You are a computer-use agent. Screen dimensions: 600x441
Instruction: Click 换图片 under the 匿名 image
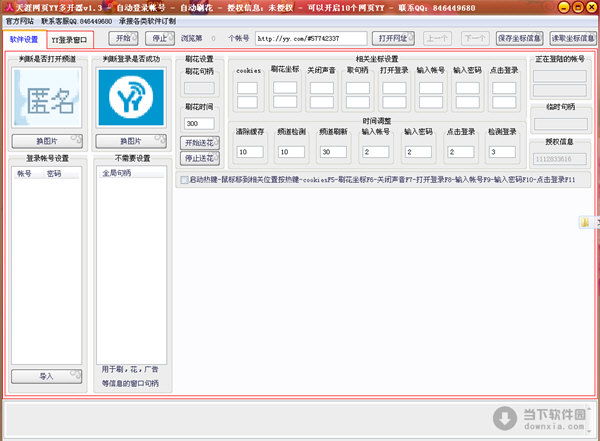point(46,141)
